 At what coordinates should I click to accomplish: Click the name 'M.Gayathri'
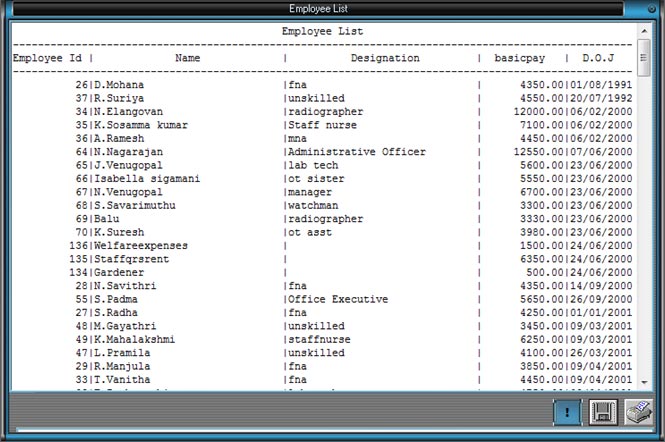pos(125,326)
